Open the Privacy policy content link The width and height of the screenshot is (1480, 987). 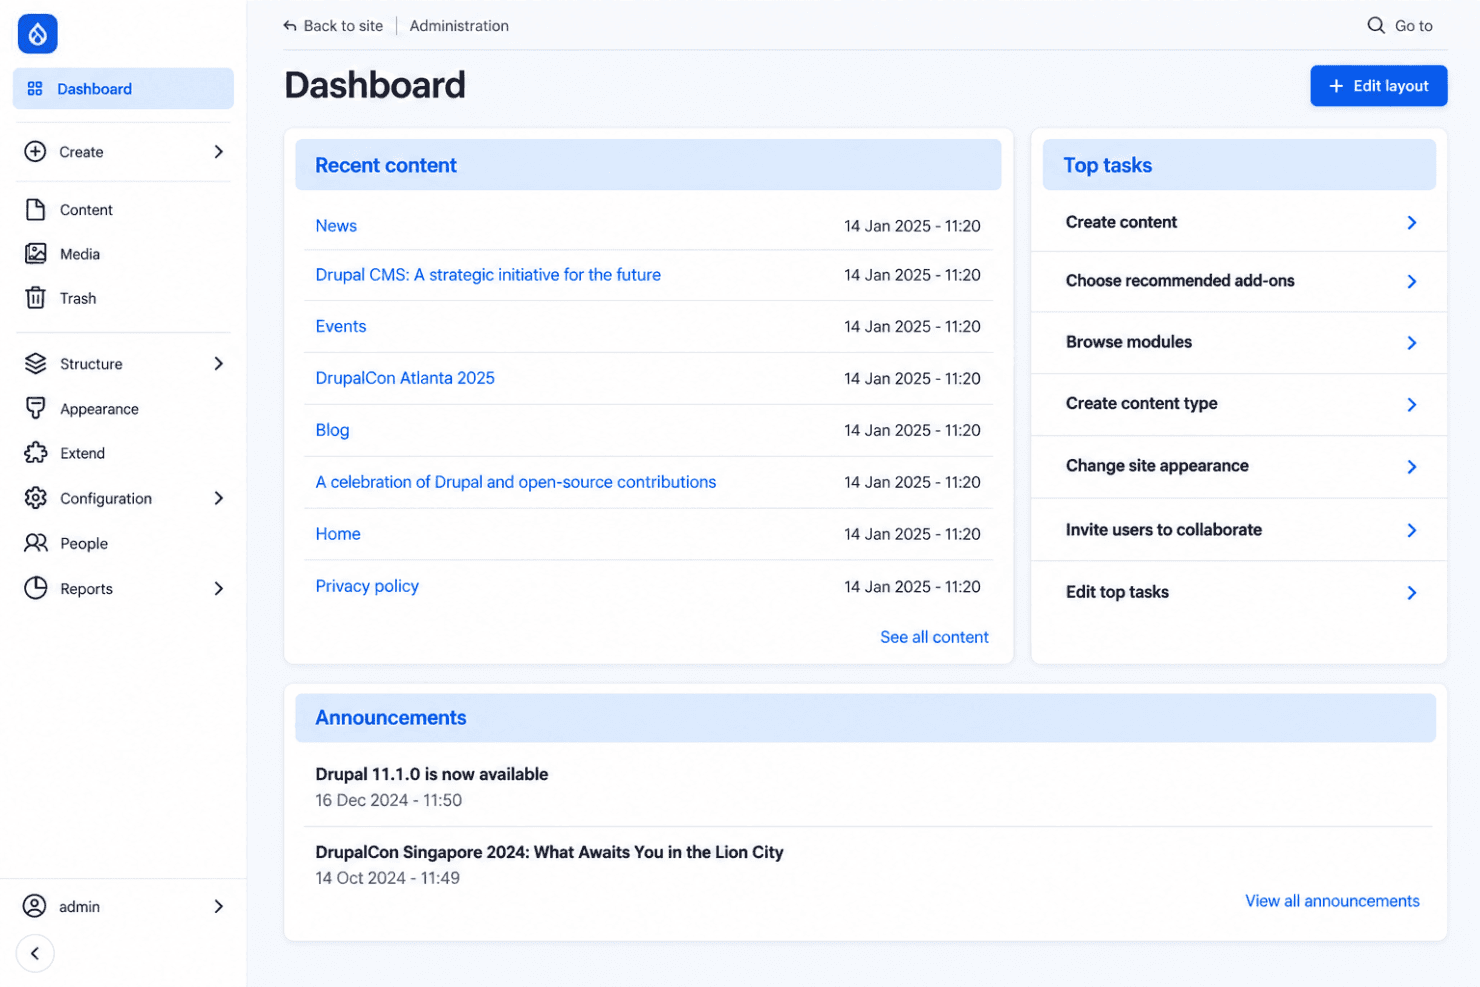click(x=367, y=586)
